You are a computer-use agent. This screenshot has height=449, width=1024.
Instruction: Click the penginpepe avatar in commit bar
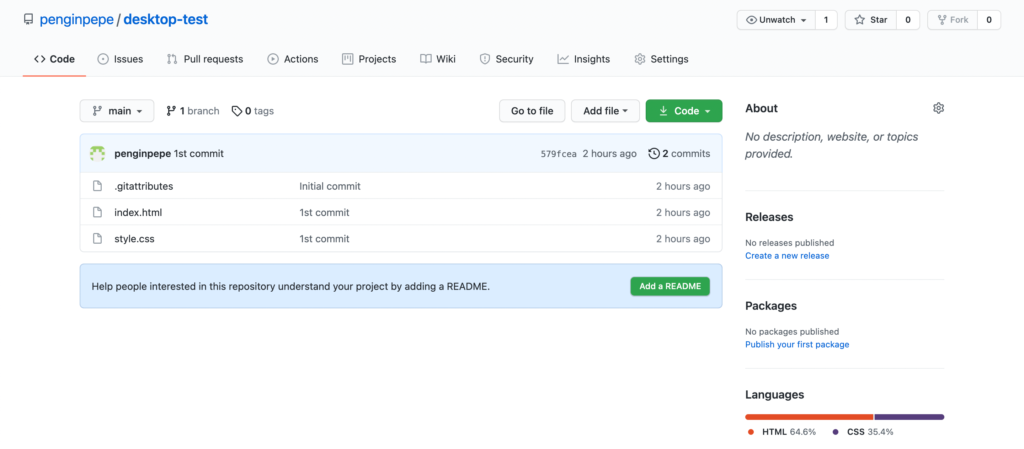click(x=97, y=153)
